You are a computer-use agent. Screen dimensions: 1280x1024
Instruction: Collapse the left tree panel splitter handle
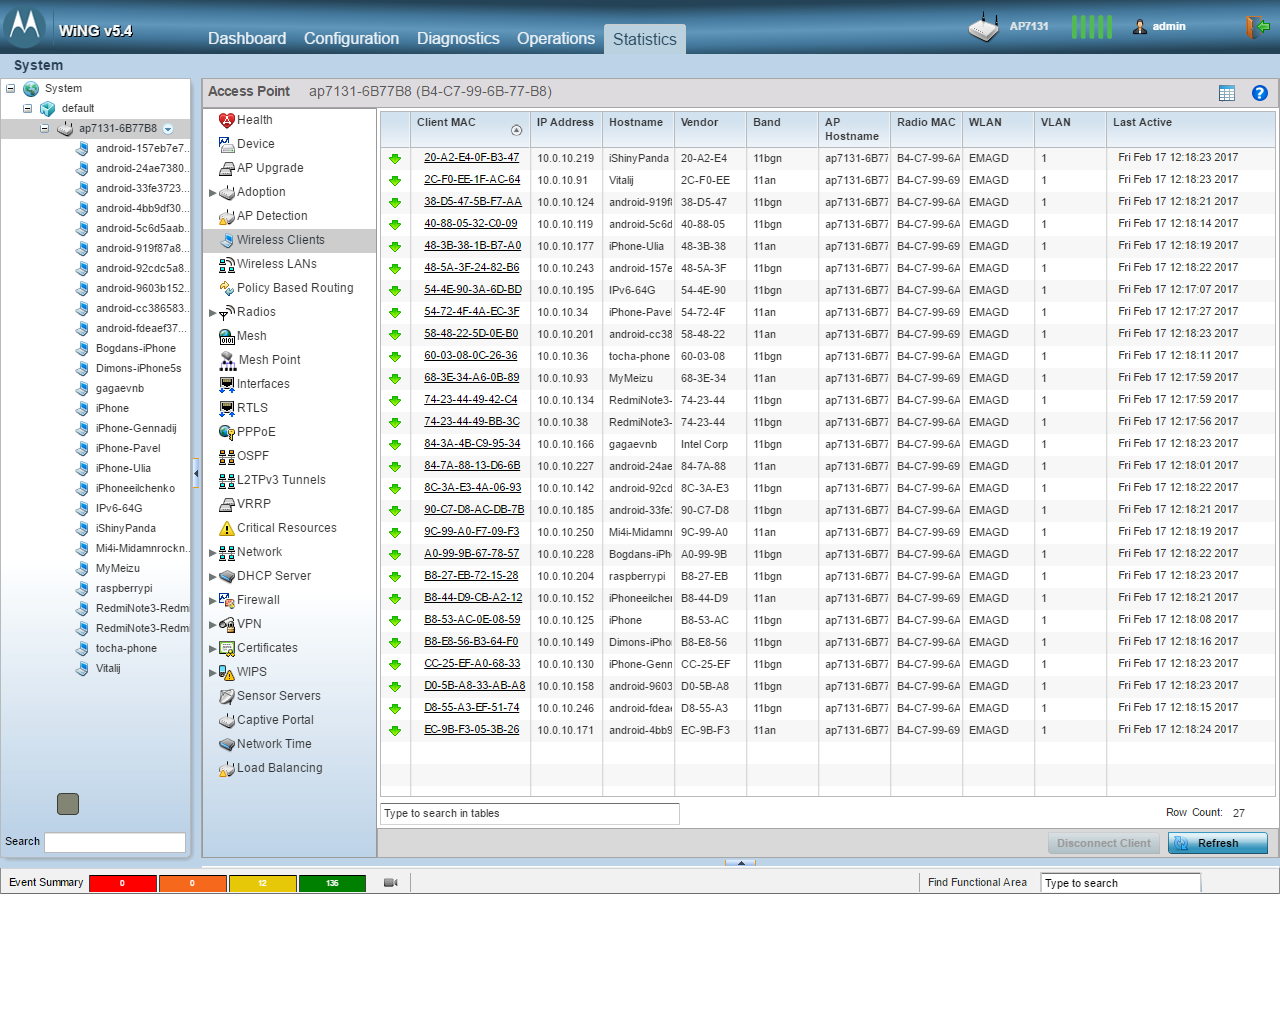point(196,474)
